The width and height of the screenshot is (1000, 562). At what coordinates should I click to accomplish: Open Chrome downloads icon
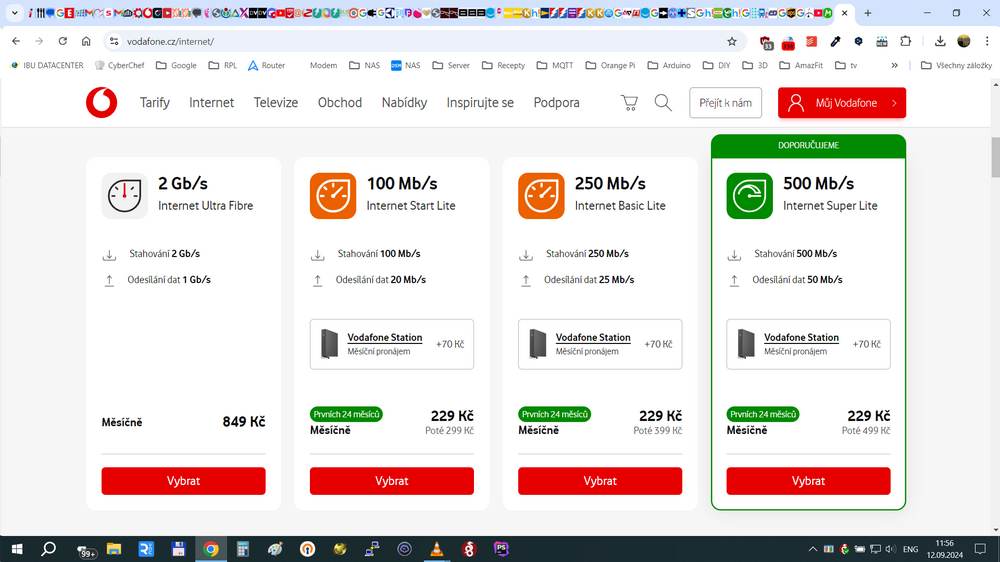coord(940,41)
